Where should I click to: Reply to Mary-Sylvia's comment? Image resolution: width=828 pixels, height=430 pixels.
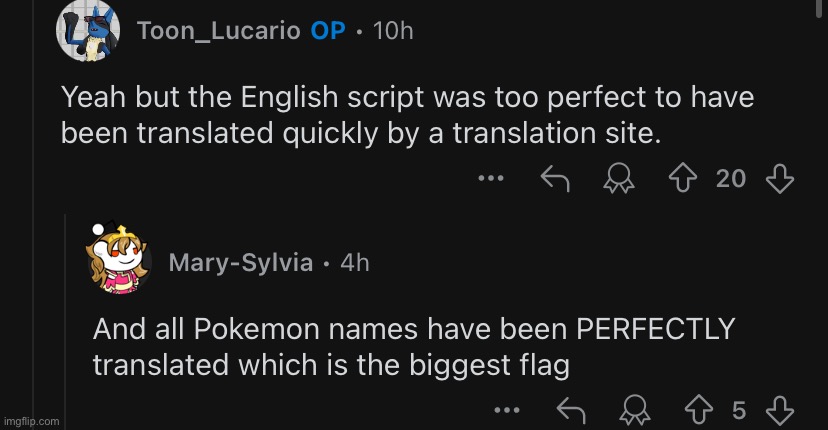click(x=571, y=410)
